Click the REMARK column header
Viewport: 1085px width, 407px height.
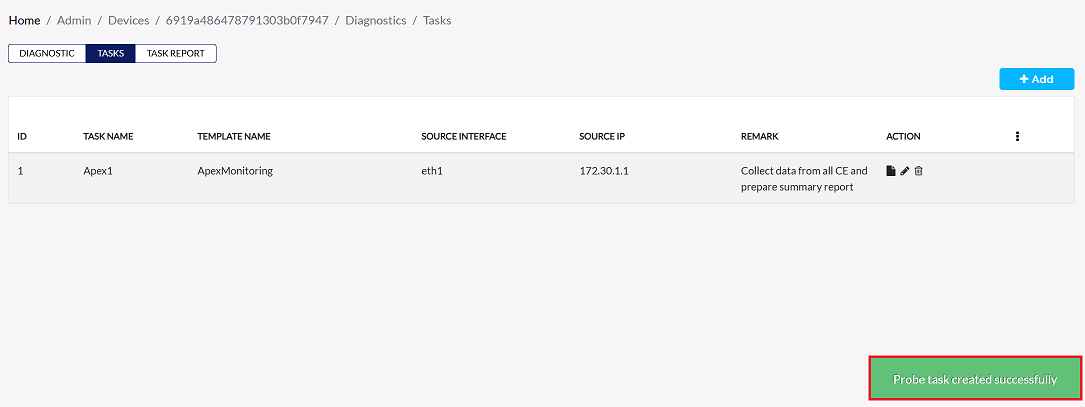tap(759, 136)
